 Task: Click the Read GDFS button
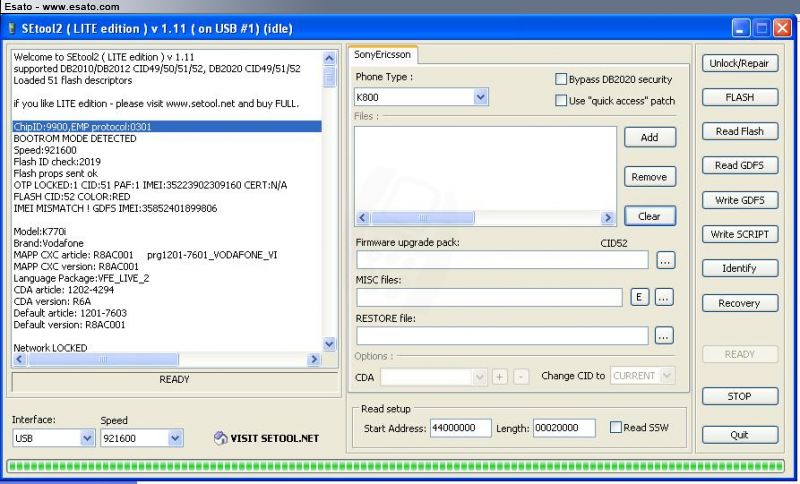coord(739,166)
